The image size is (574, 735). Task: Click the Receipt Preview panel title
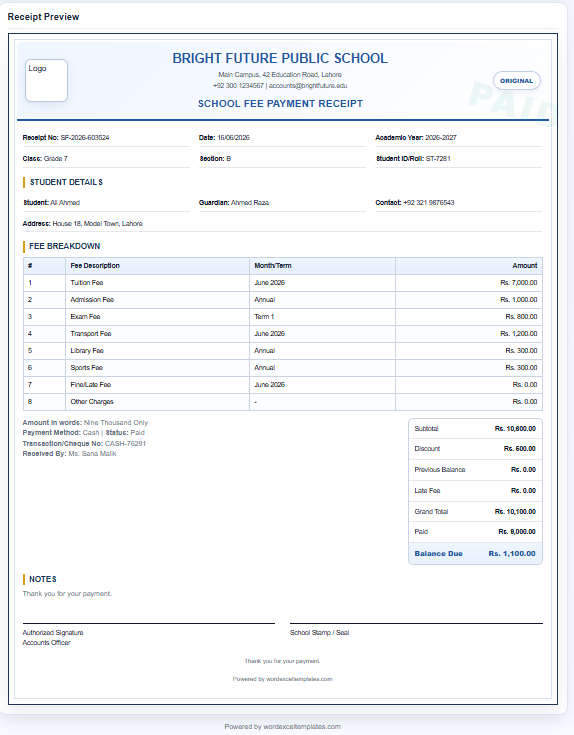44,17
